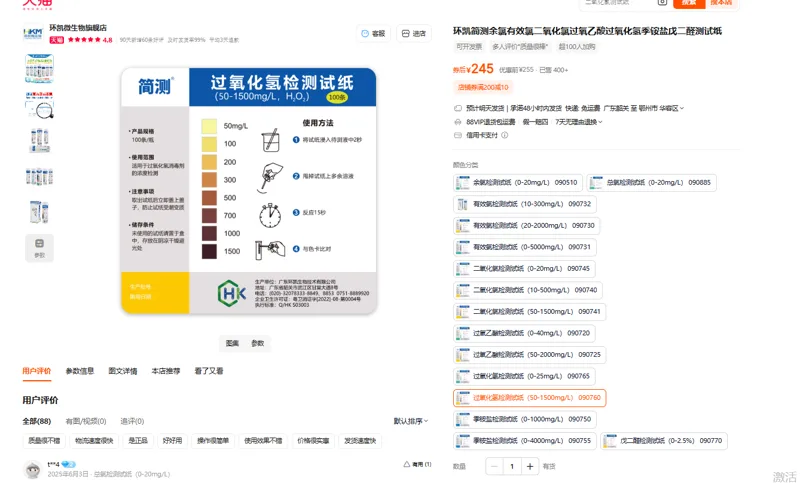The height and width of the screenshot is (483, 800).
Task: Open the 看了又看 tab
Action: point(209,371)
